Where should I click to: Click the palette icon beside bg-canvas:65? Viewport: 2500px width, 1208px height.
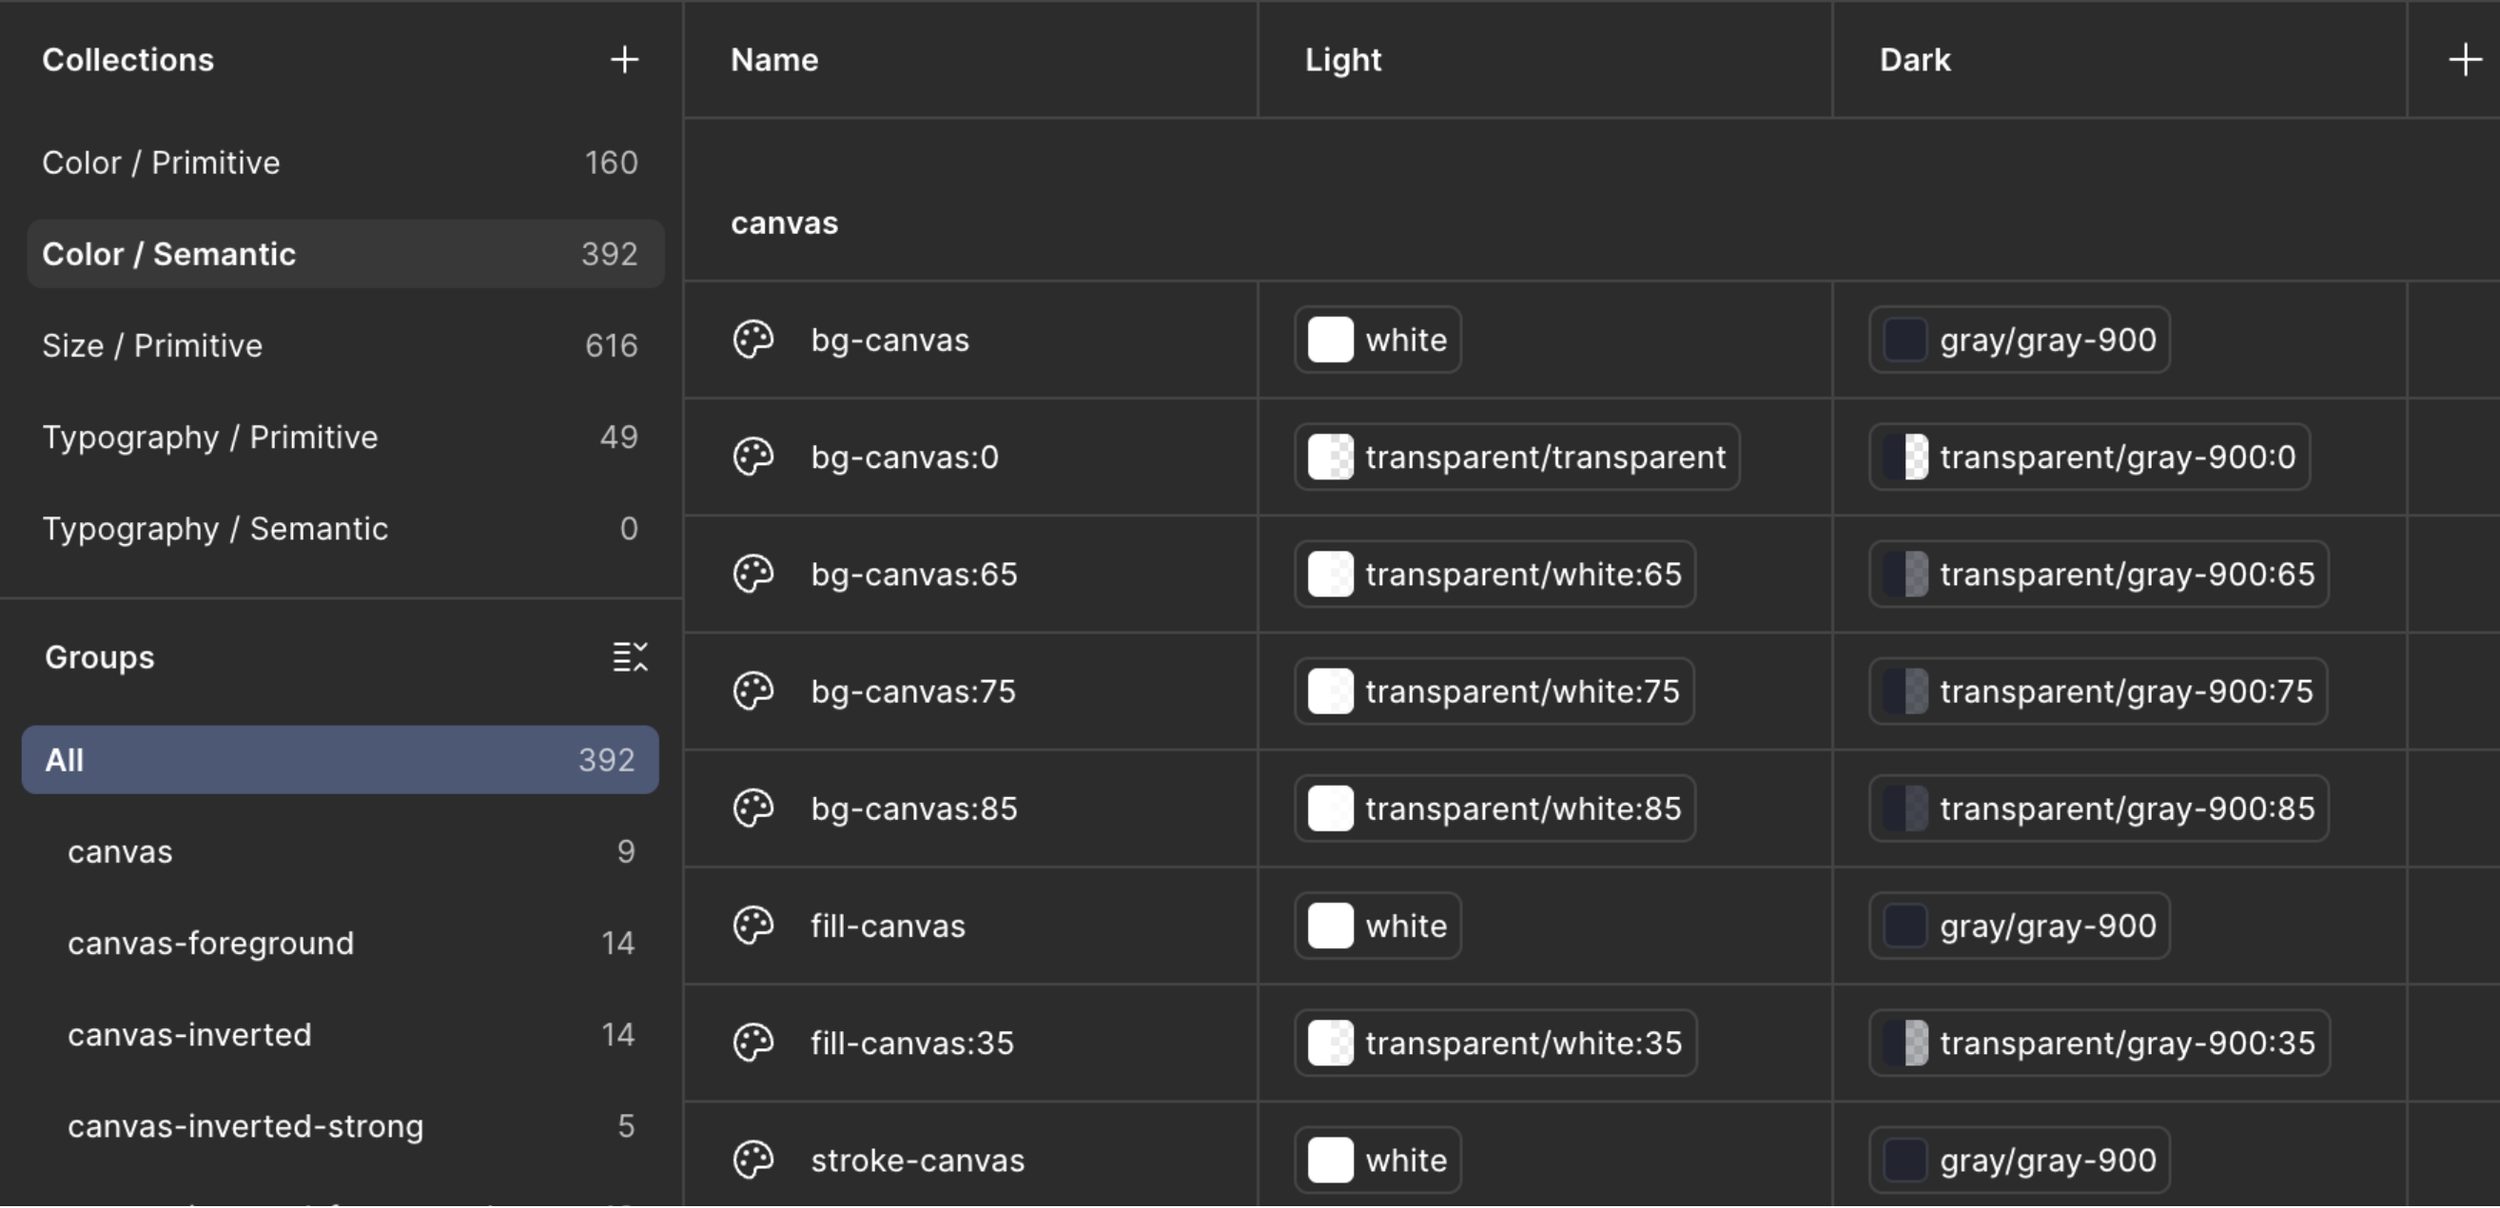pos(753,574)
